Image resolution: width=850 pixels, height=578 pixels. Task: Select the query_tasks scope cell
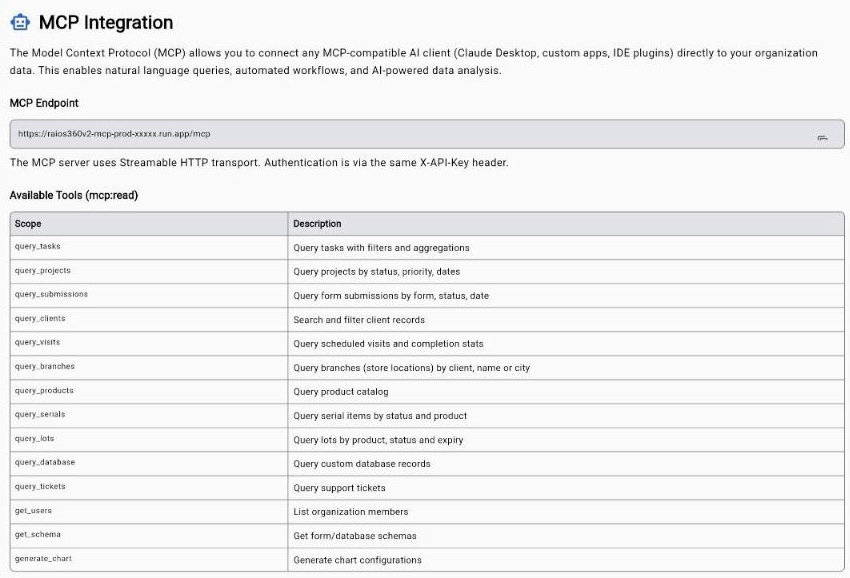pyautogui.click(x=149, y=247)
